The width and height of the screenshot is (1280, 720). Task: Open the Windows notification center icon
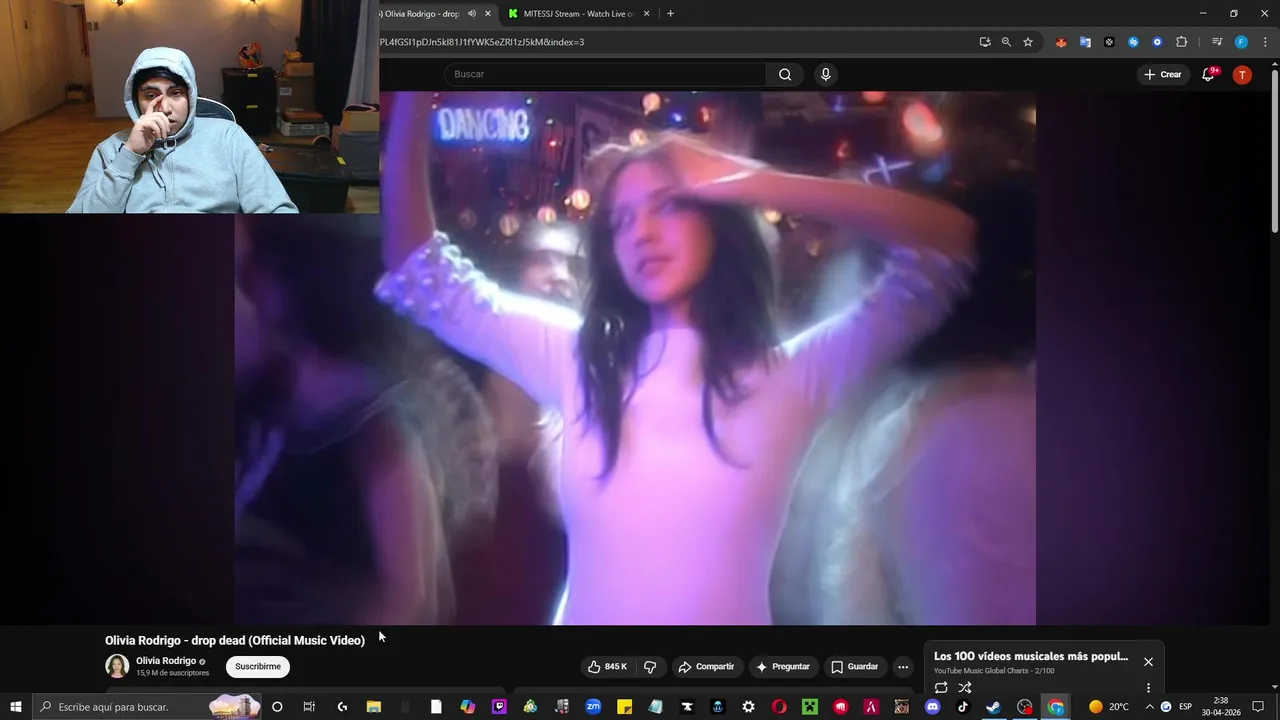[1258, 707]
